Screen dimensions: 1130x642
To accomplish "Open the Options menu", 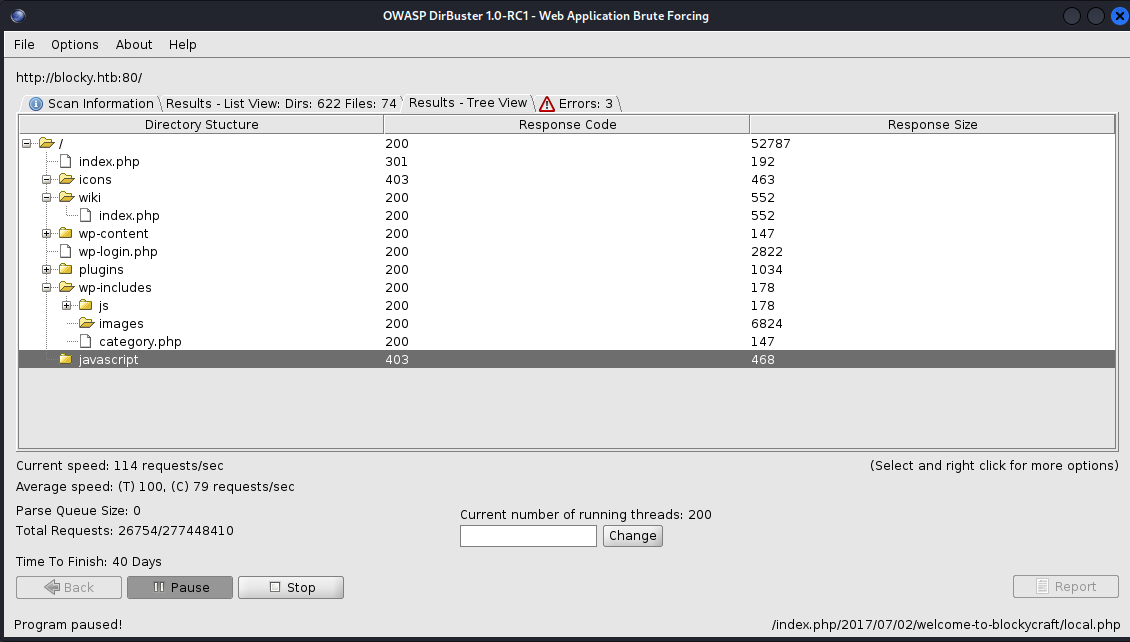I will tap(74, 44).
